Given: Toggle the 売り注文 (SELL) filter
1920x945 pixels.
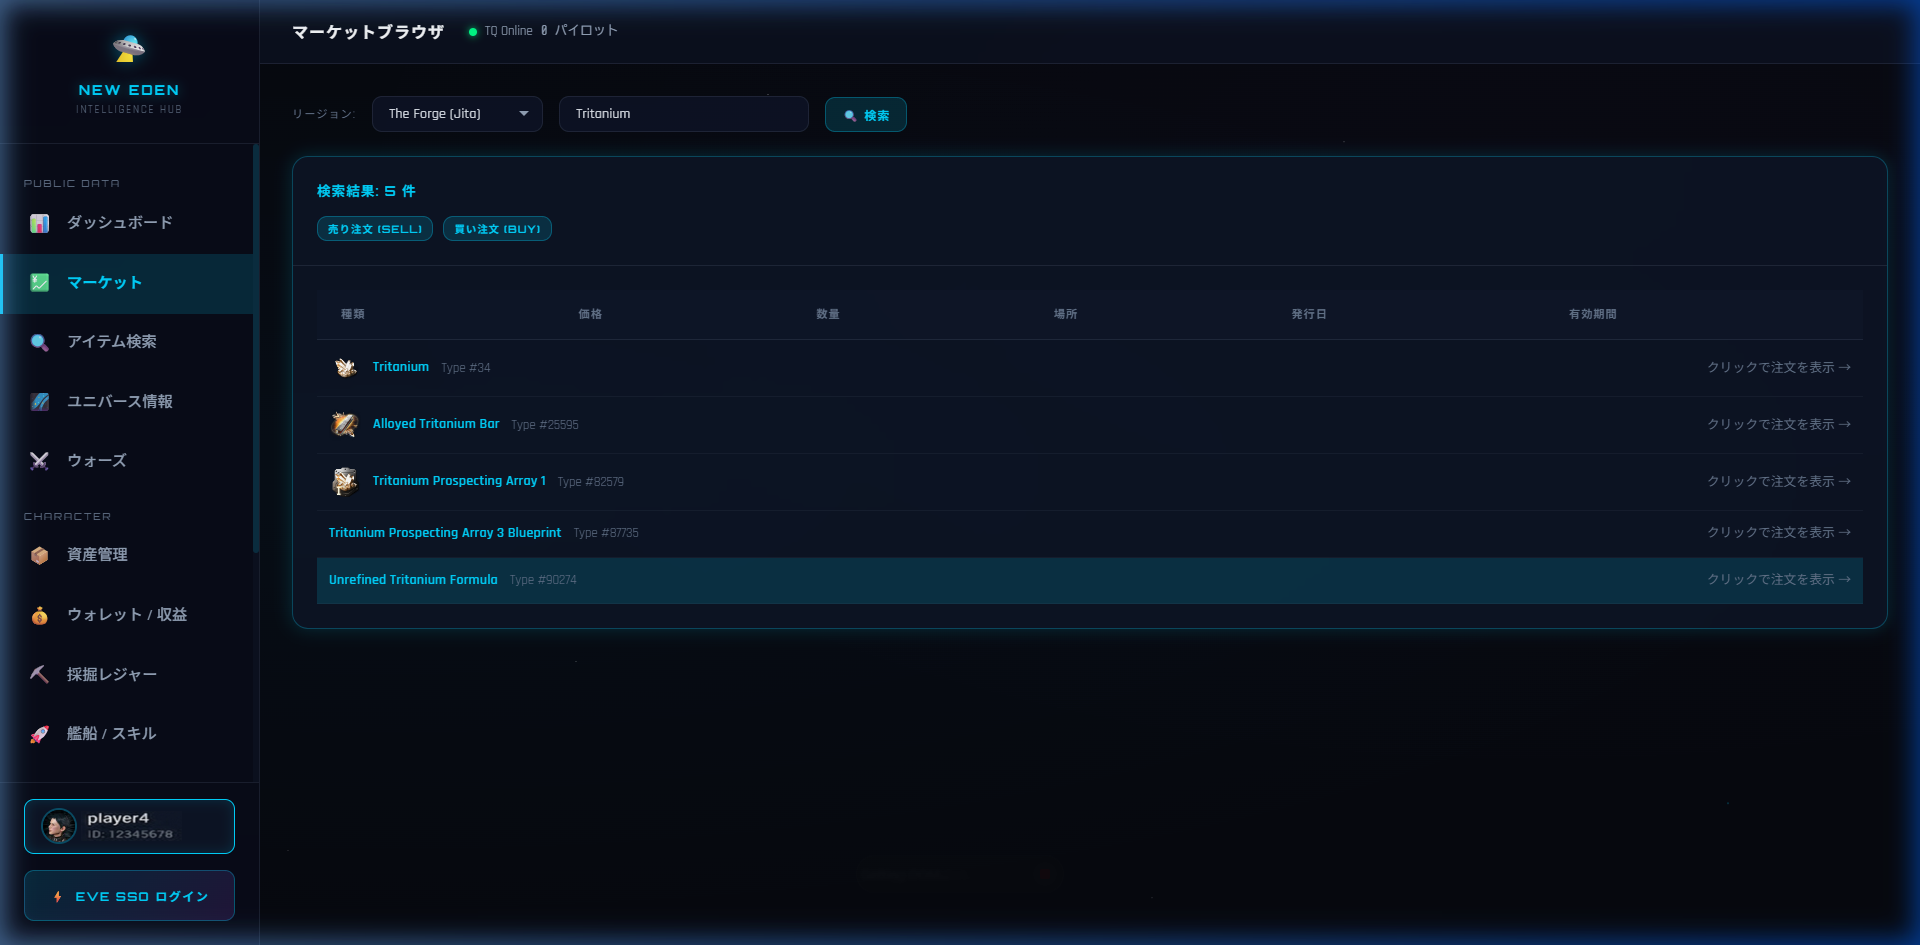Looking at the screenshot, I should [375, 229].
